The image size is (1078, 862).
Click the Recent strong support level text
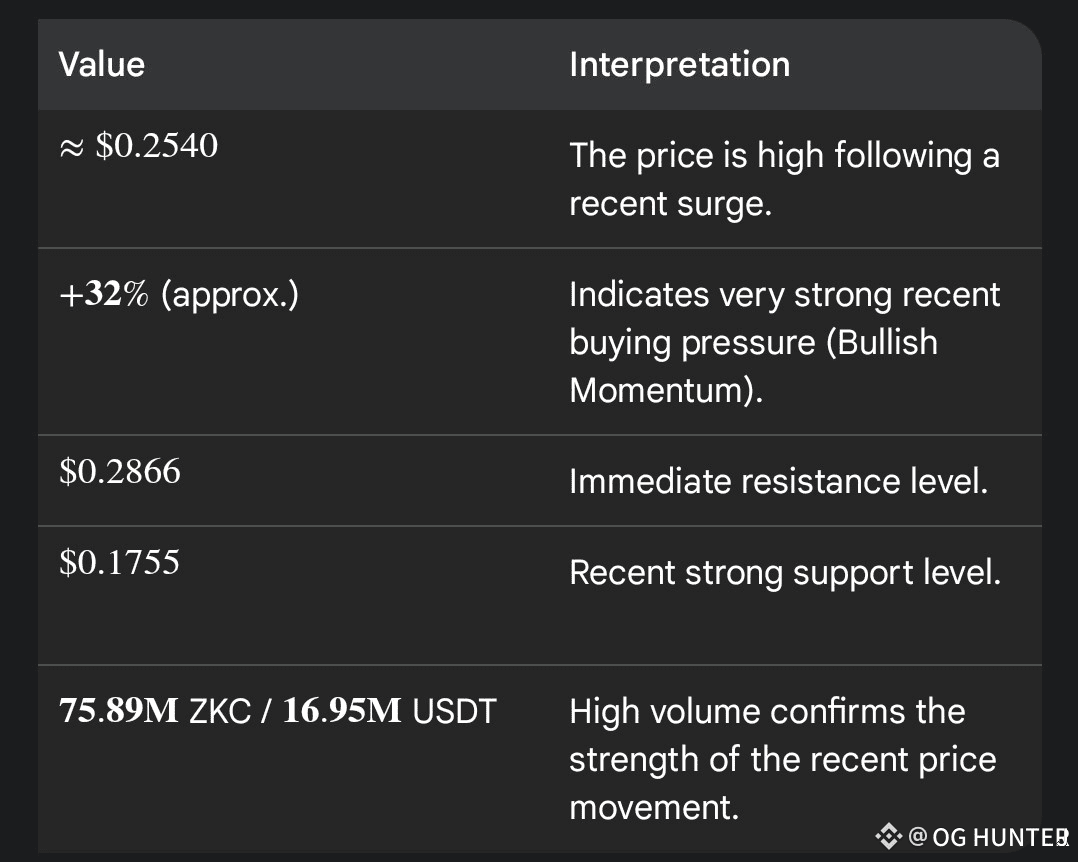(784, 572)
